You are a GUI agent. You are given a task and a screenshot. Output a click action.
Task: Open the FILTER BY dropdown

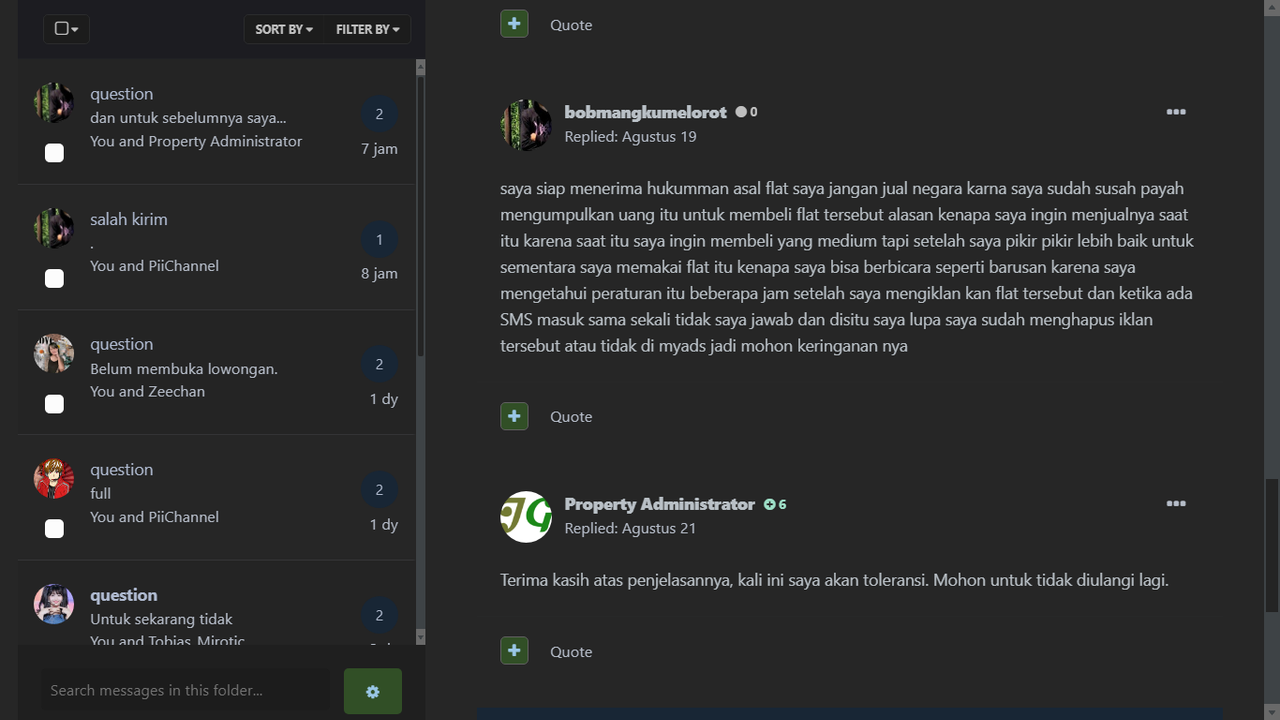367,29
